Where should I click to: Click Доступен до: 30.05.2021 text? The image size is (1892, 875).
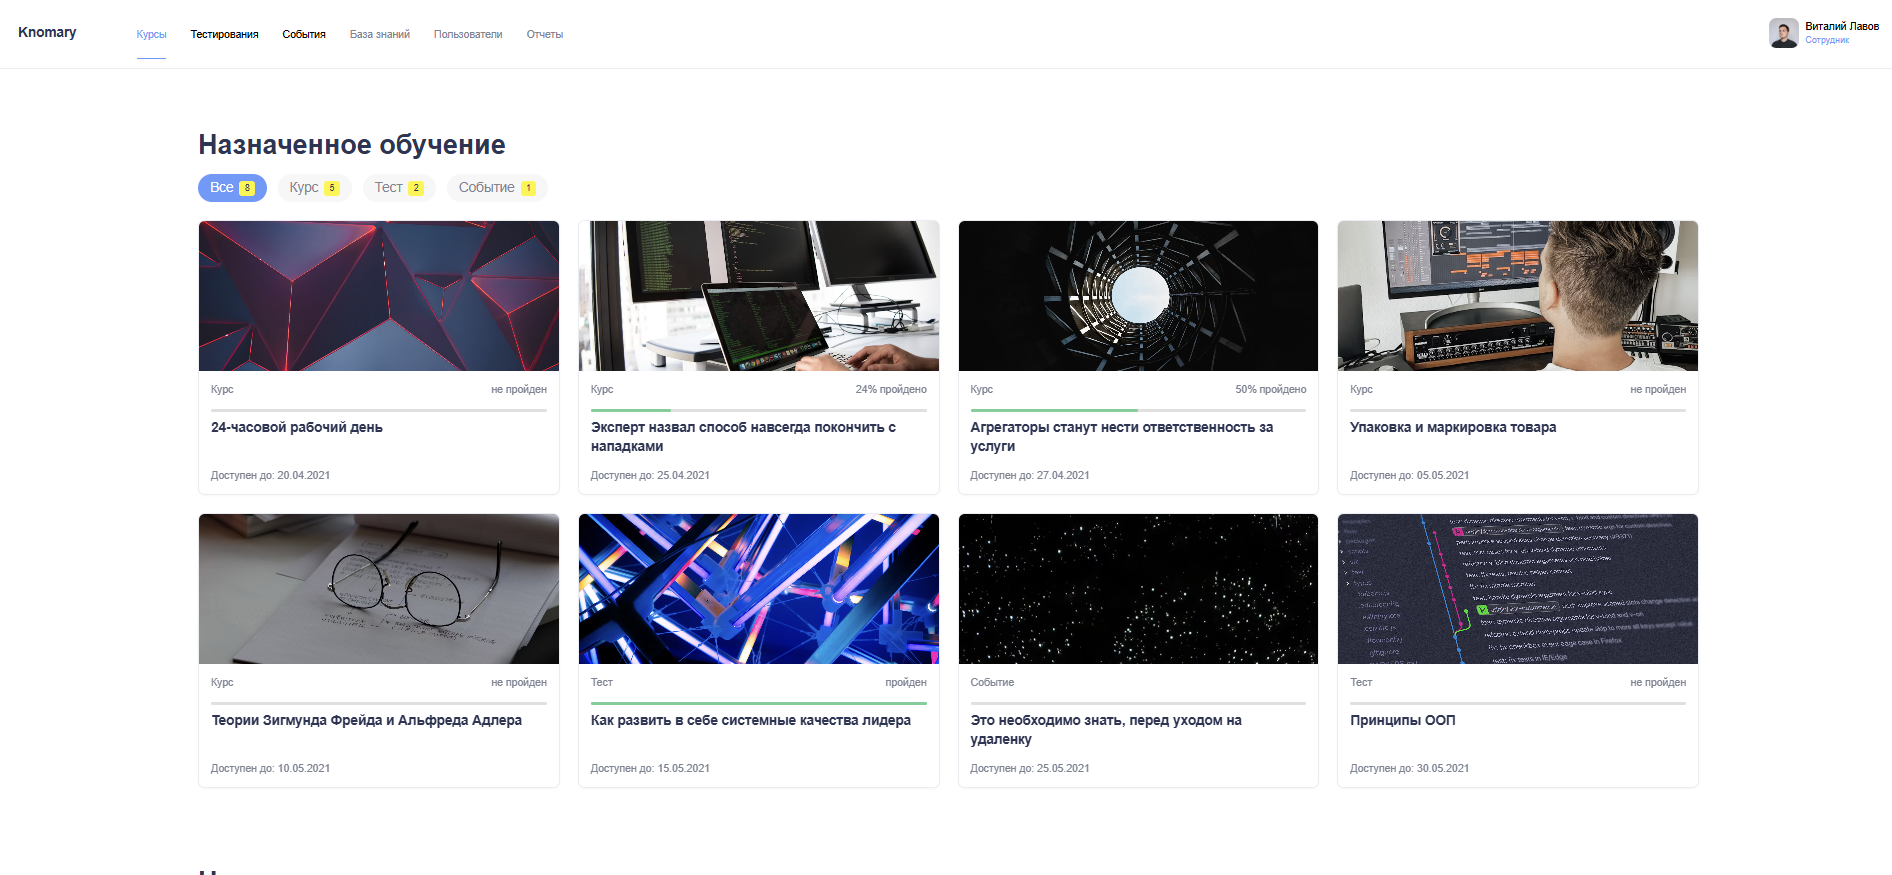pos(1409,768)
